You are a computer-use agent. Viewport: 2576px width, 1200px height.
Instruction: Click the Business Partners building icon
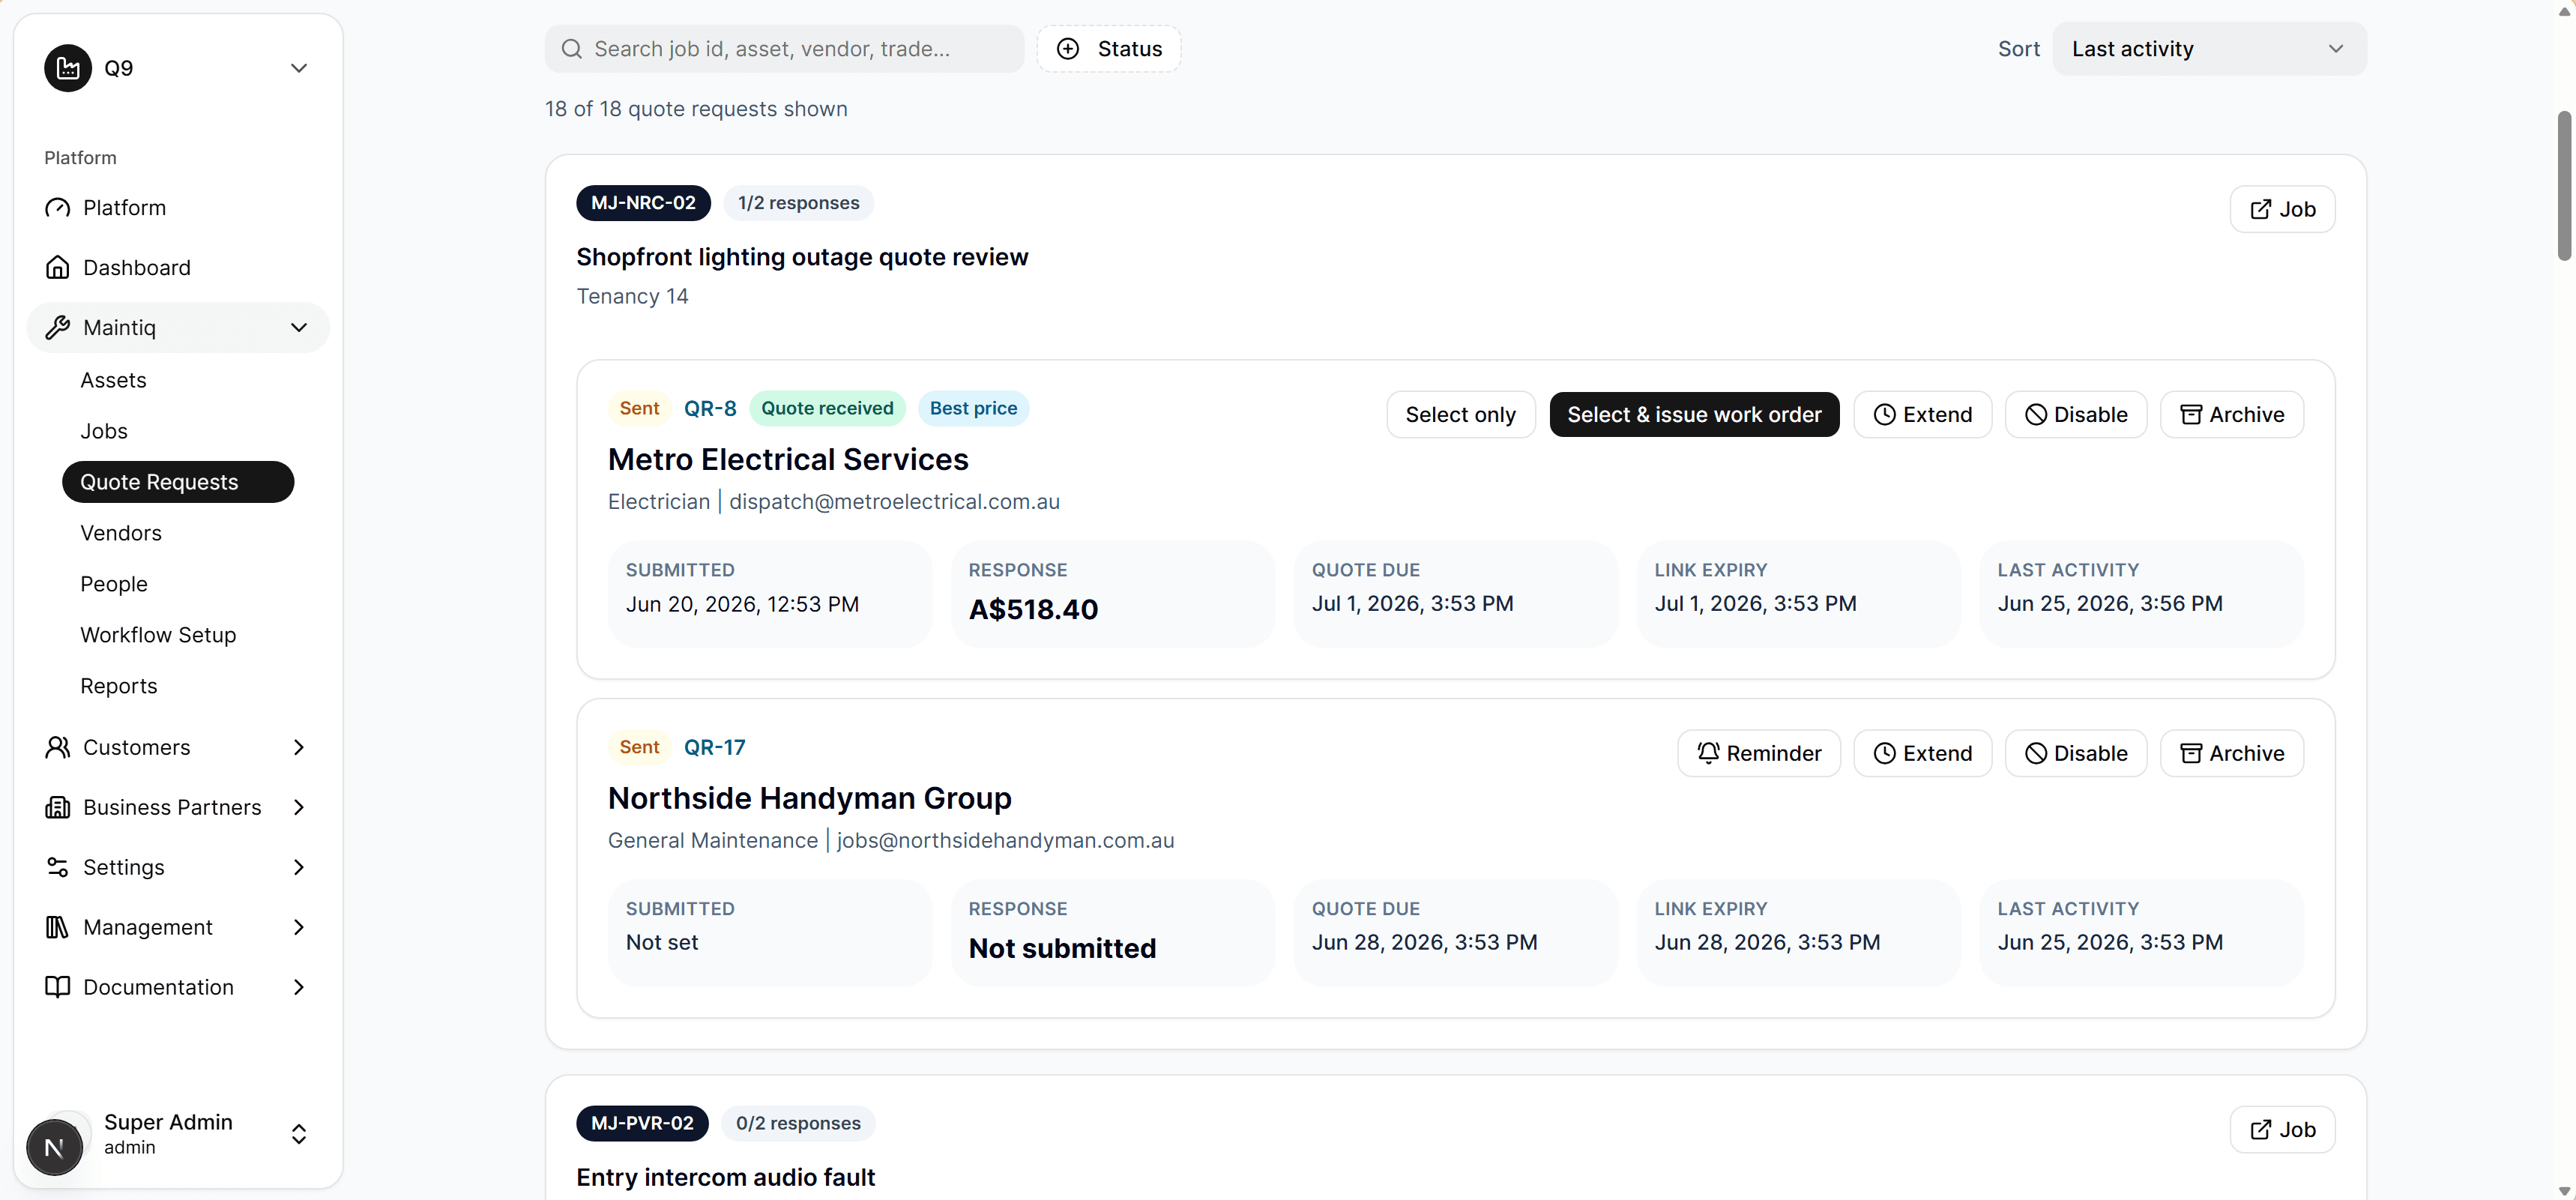click(x=58, y=808)
